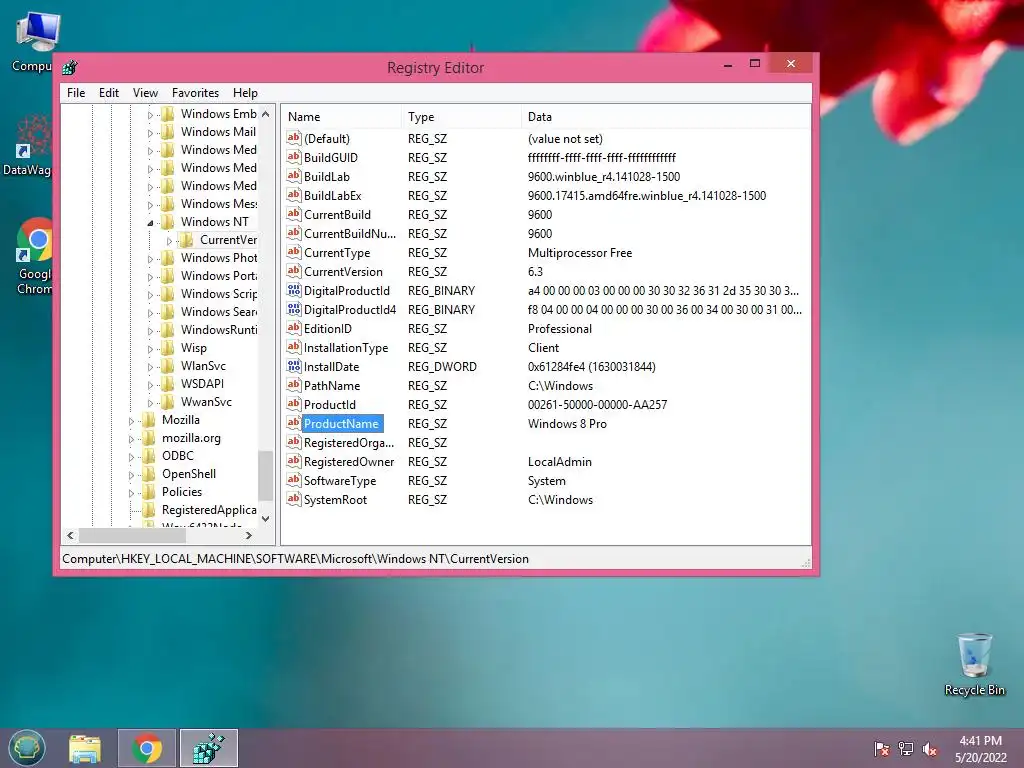This screenshot has height=768, width=1024.
Task: Select the WSDAPI key in tree
Action: pos(202,383)
